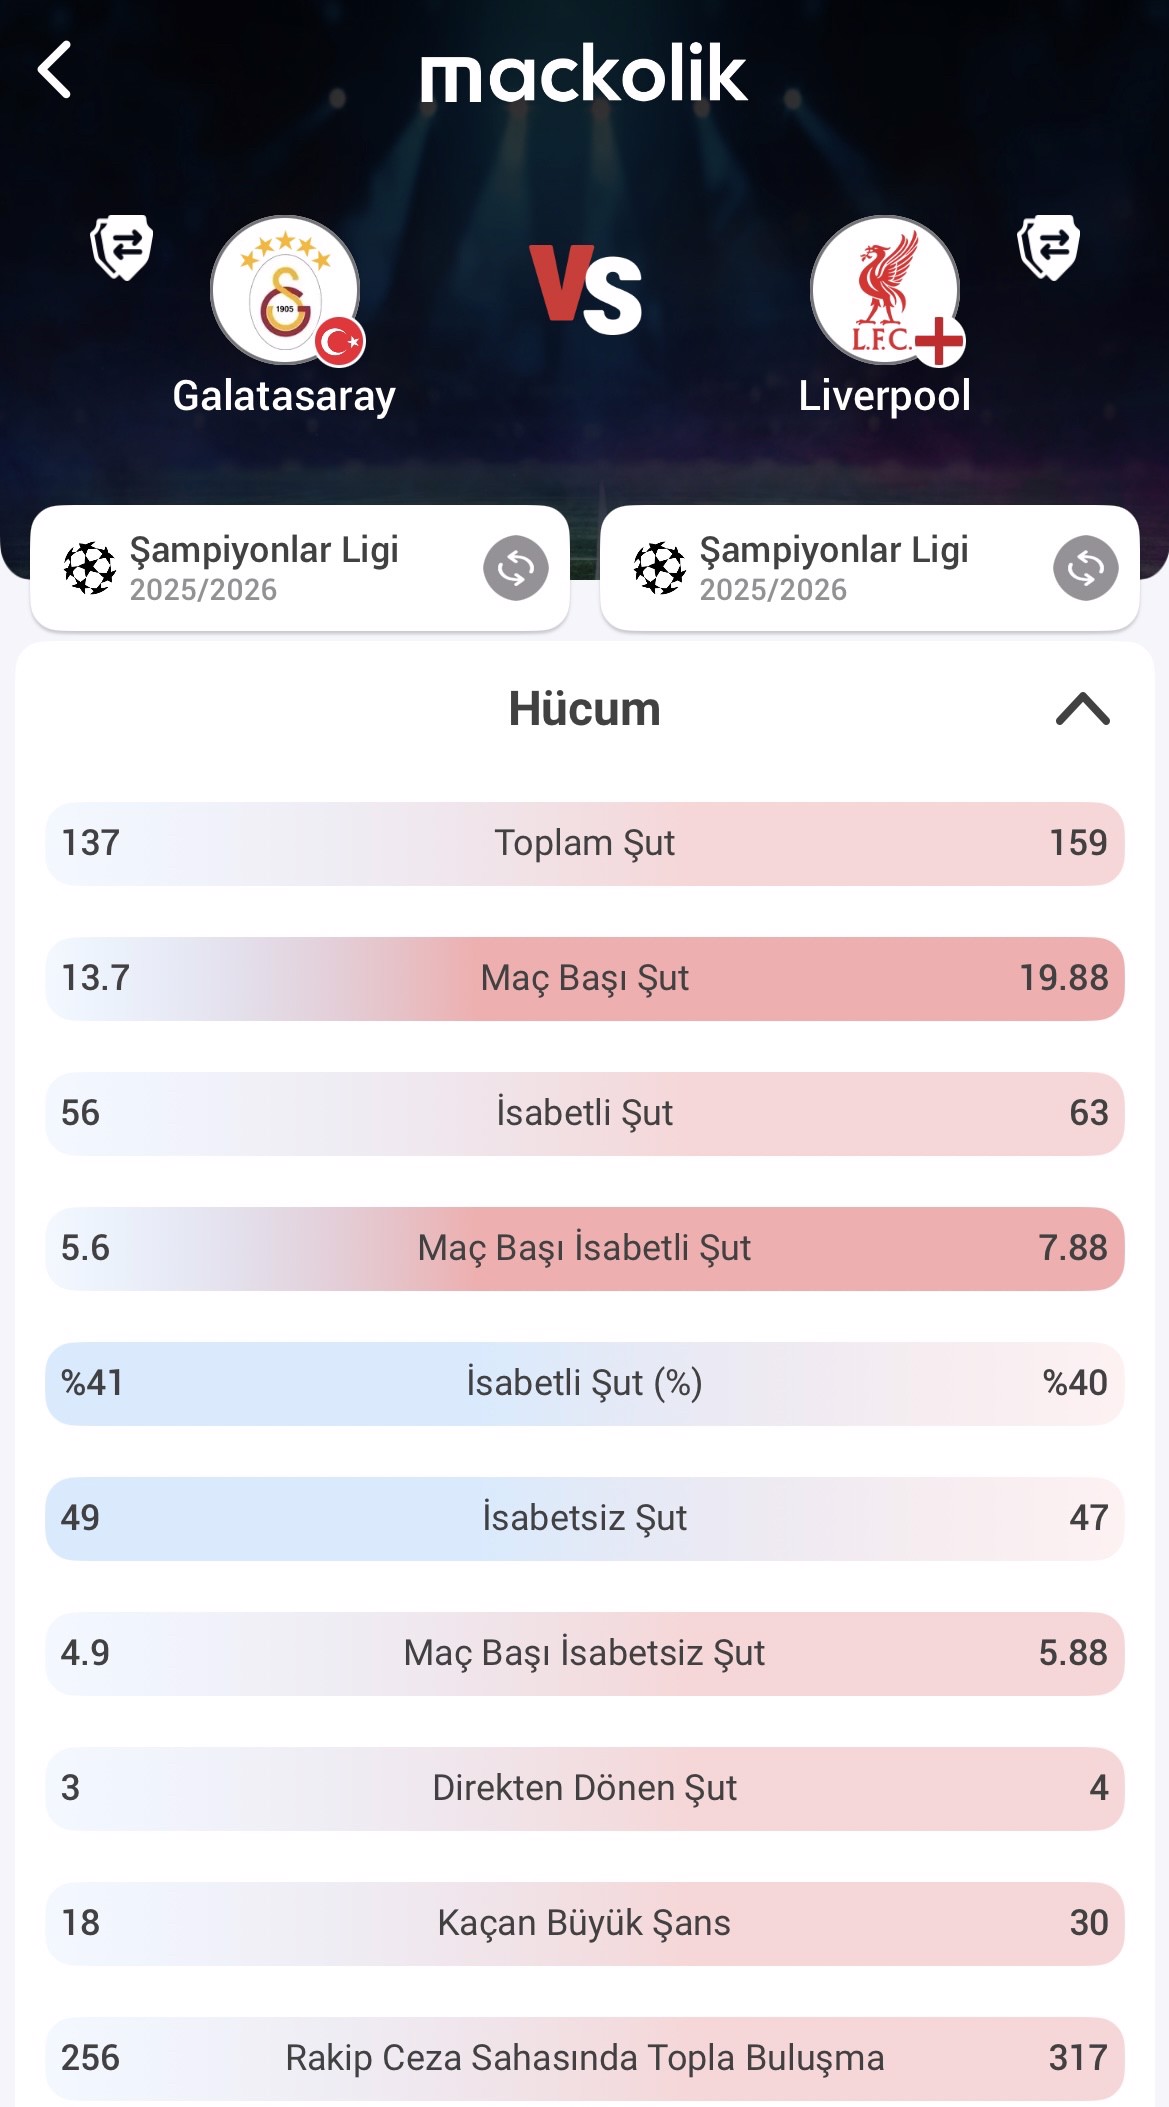Tap the Galatasaray club crest
The height and width of the screenshot is (2107, 1169).
pyautogui.click(x=285, y=291)
